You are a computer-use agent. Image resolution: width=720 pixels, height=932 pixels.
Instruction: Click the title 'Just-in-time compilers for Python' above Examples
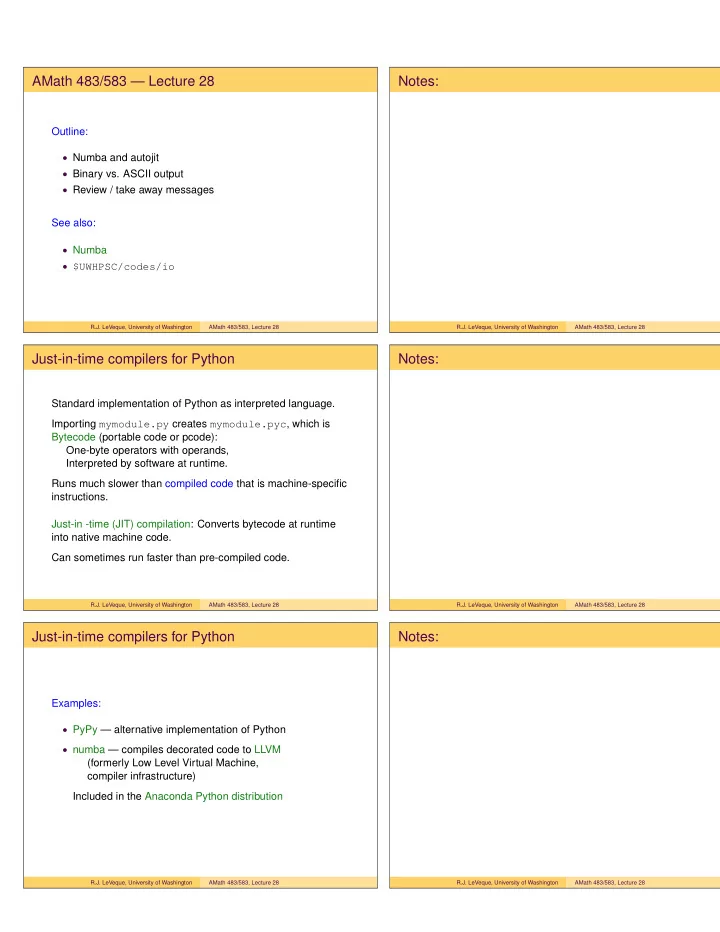133,637
